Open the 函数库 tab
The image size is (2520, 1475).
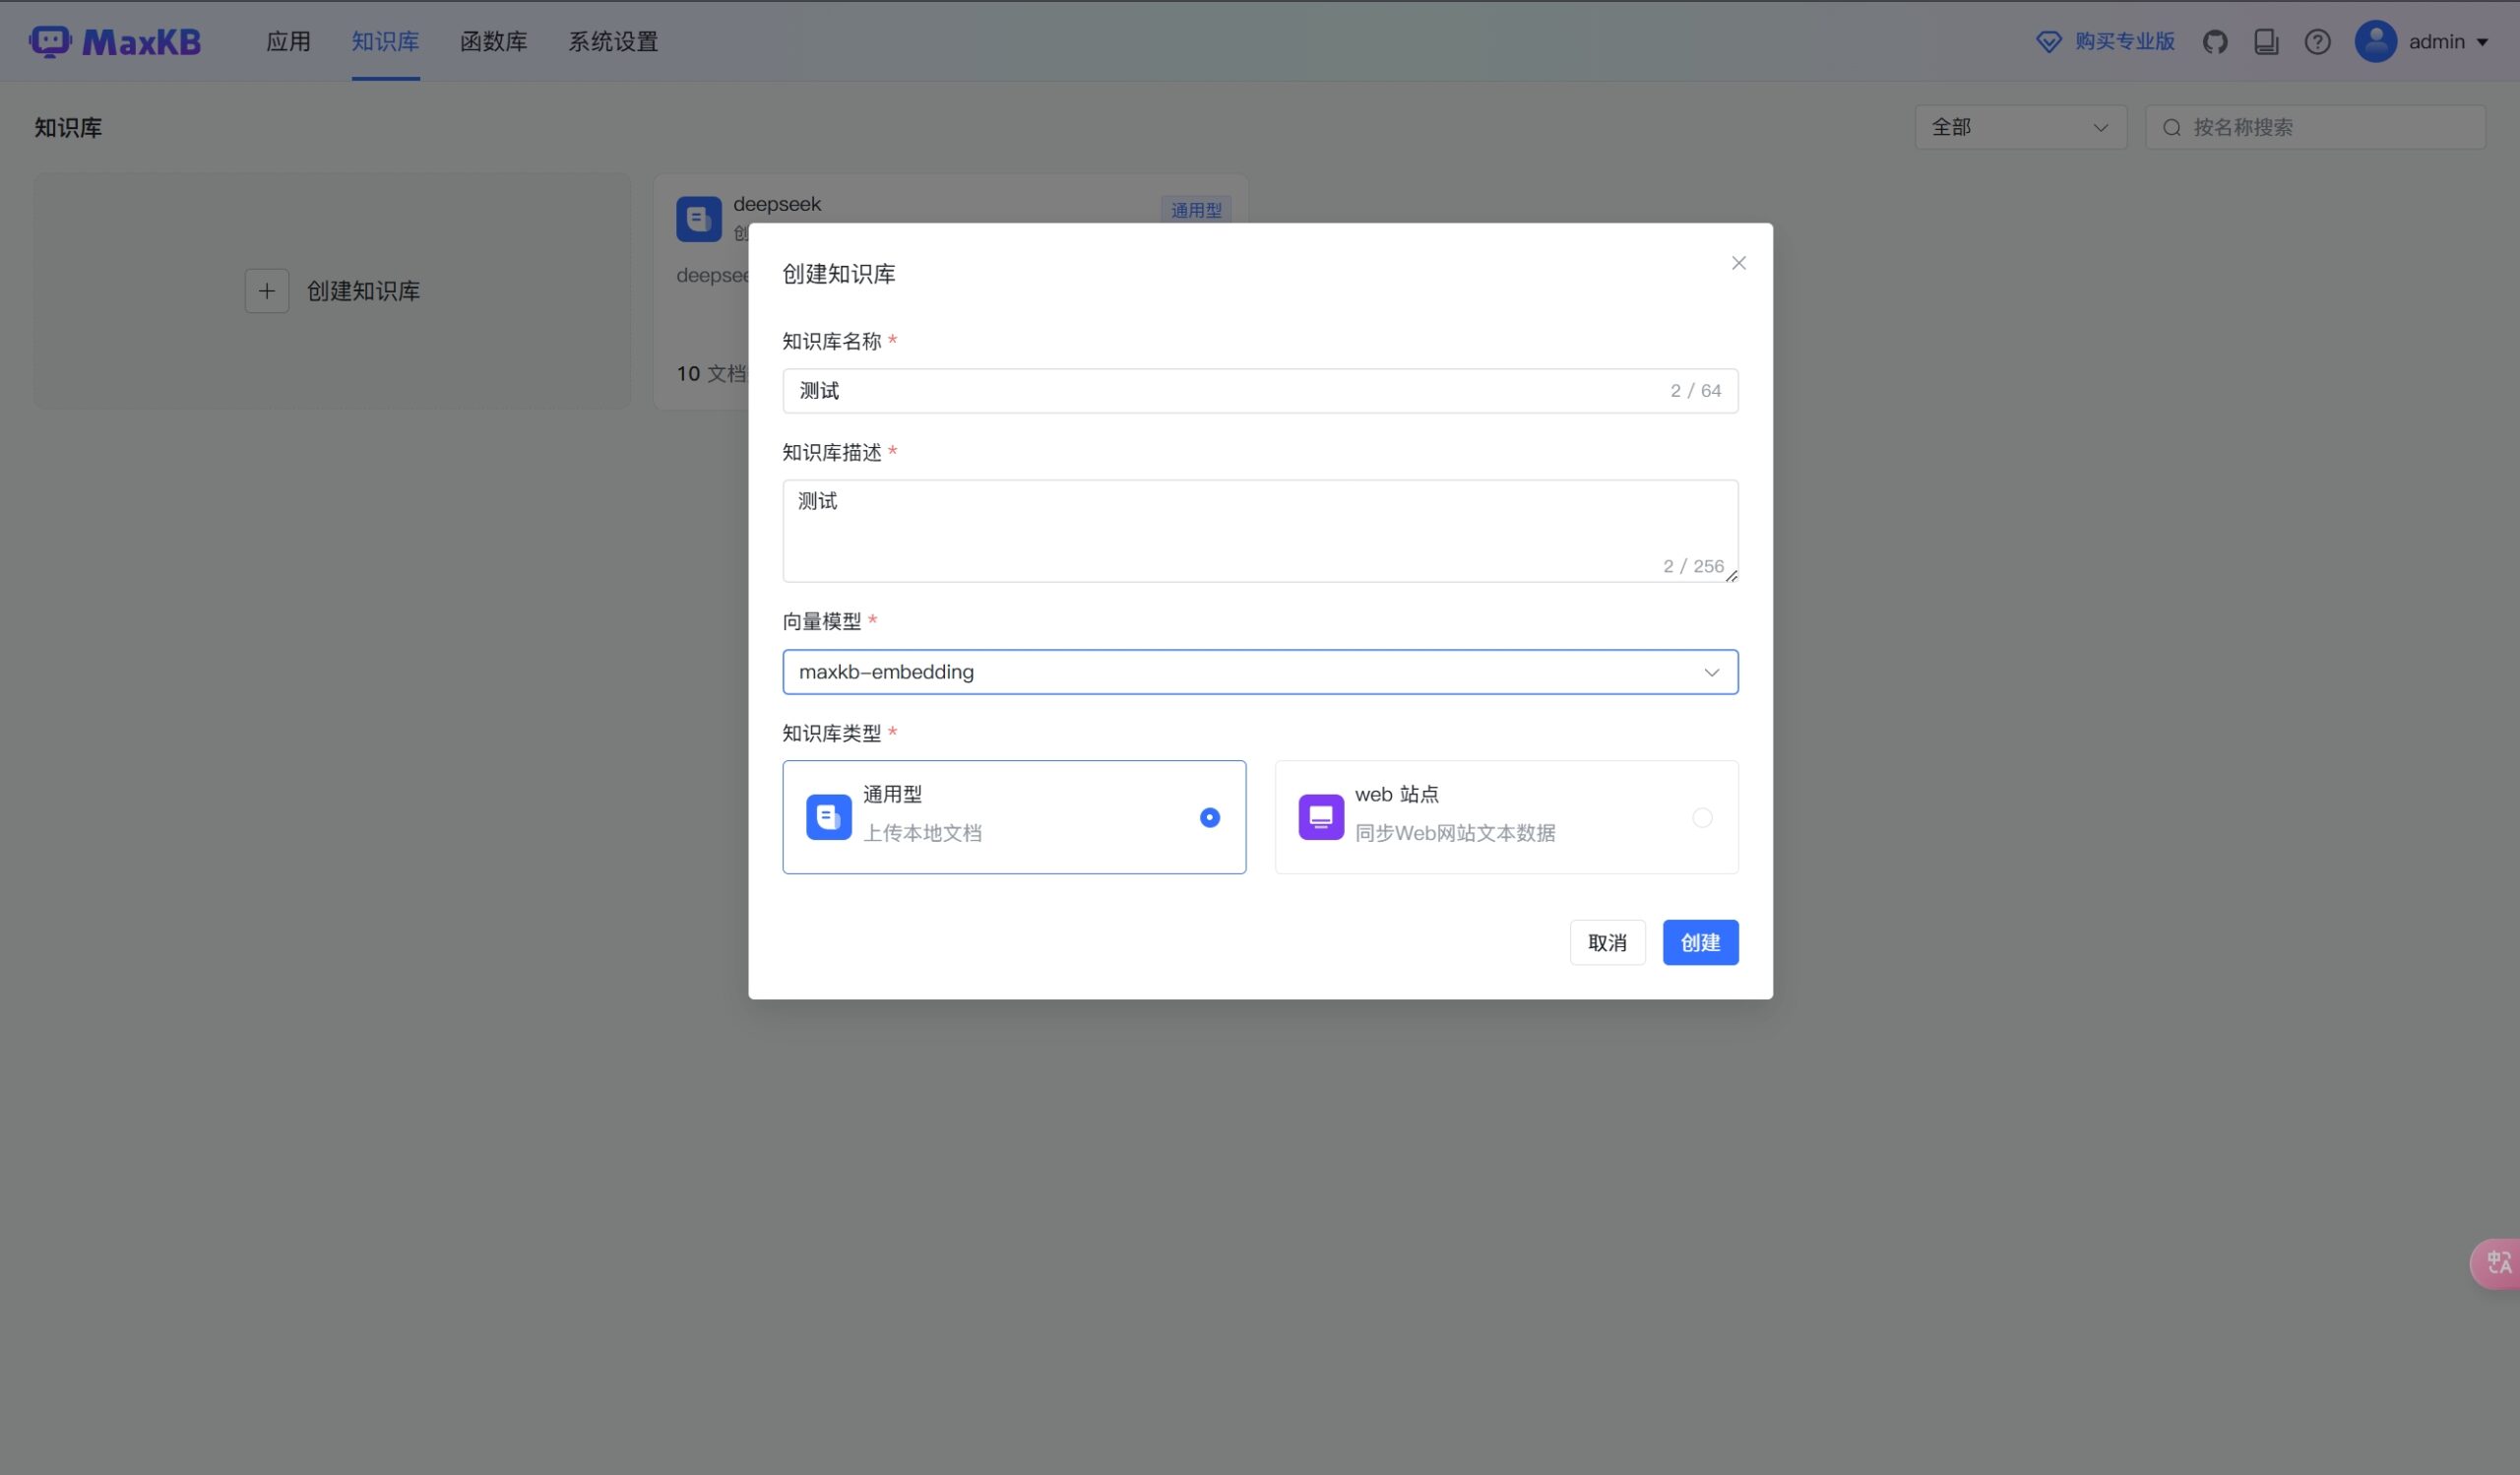(x=493, y=42)
